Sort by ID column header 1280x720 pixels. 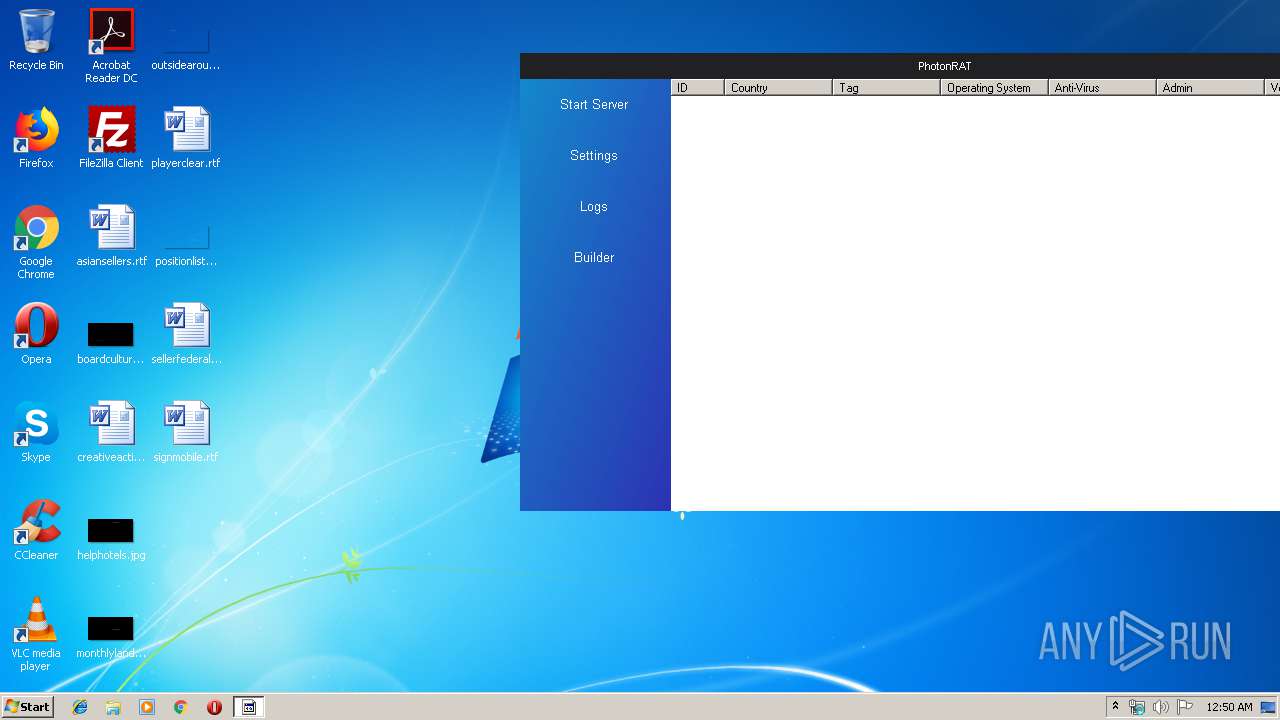pyautogui.click(x=697, y=88)
